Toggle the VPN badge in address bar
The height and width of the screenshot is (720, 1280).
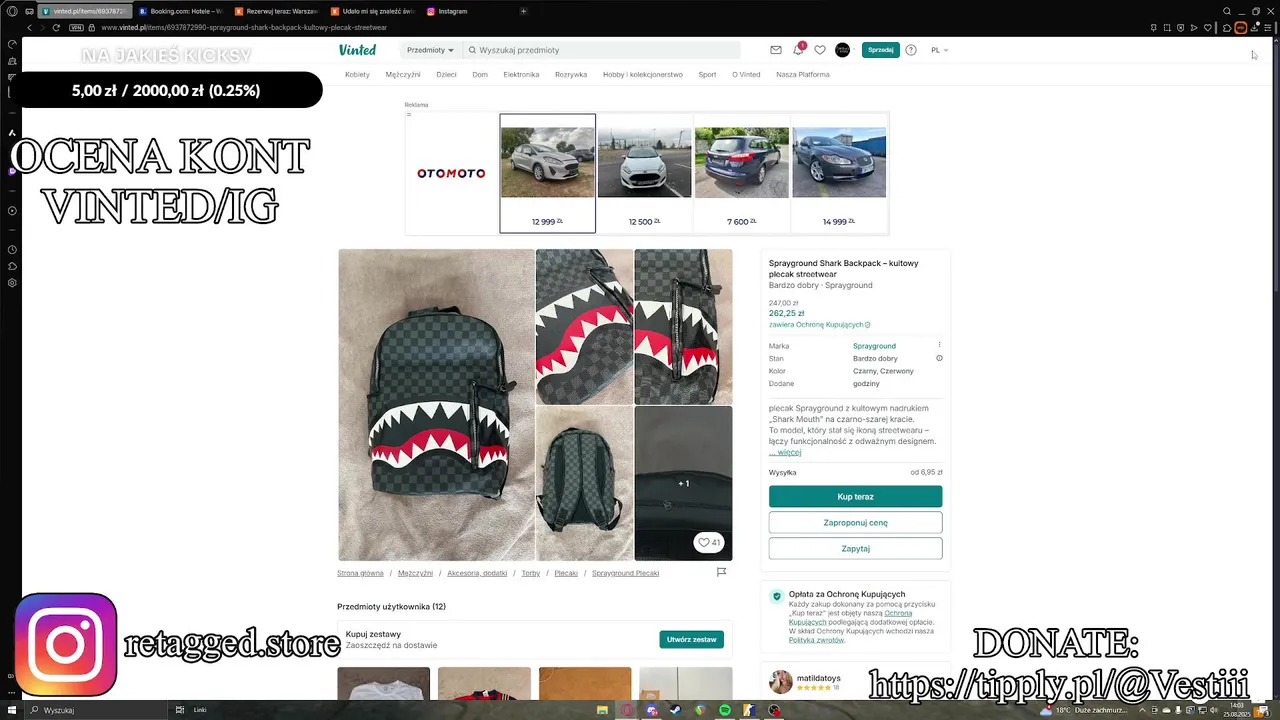pyautogui.click(x=76, y=28)
